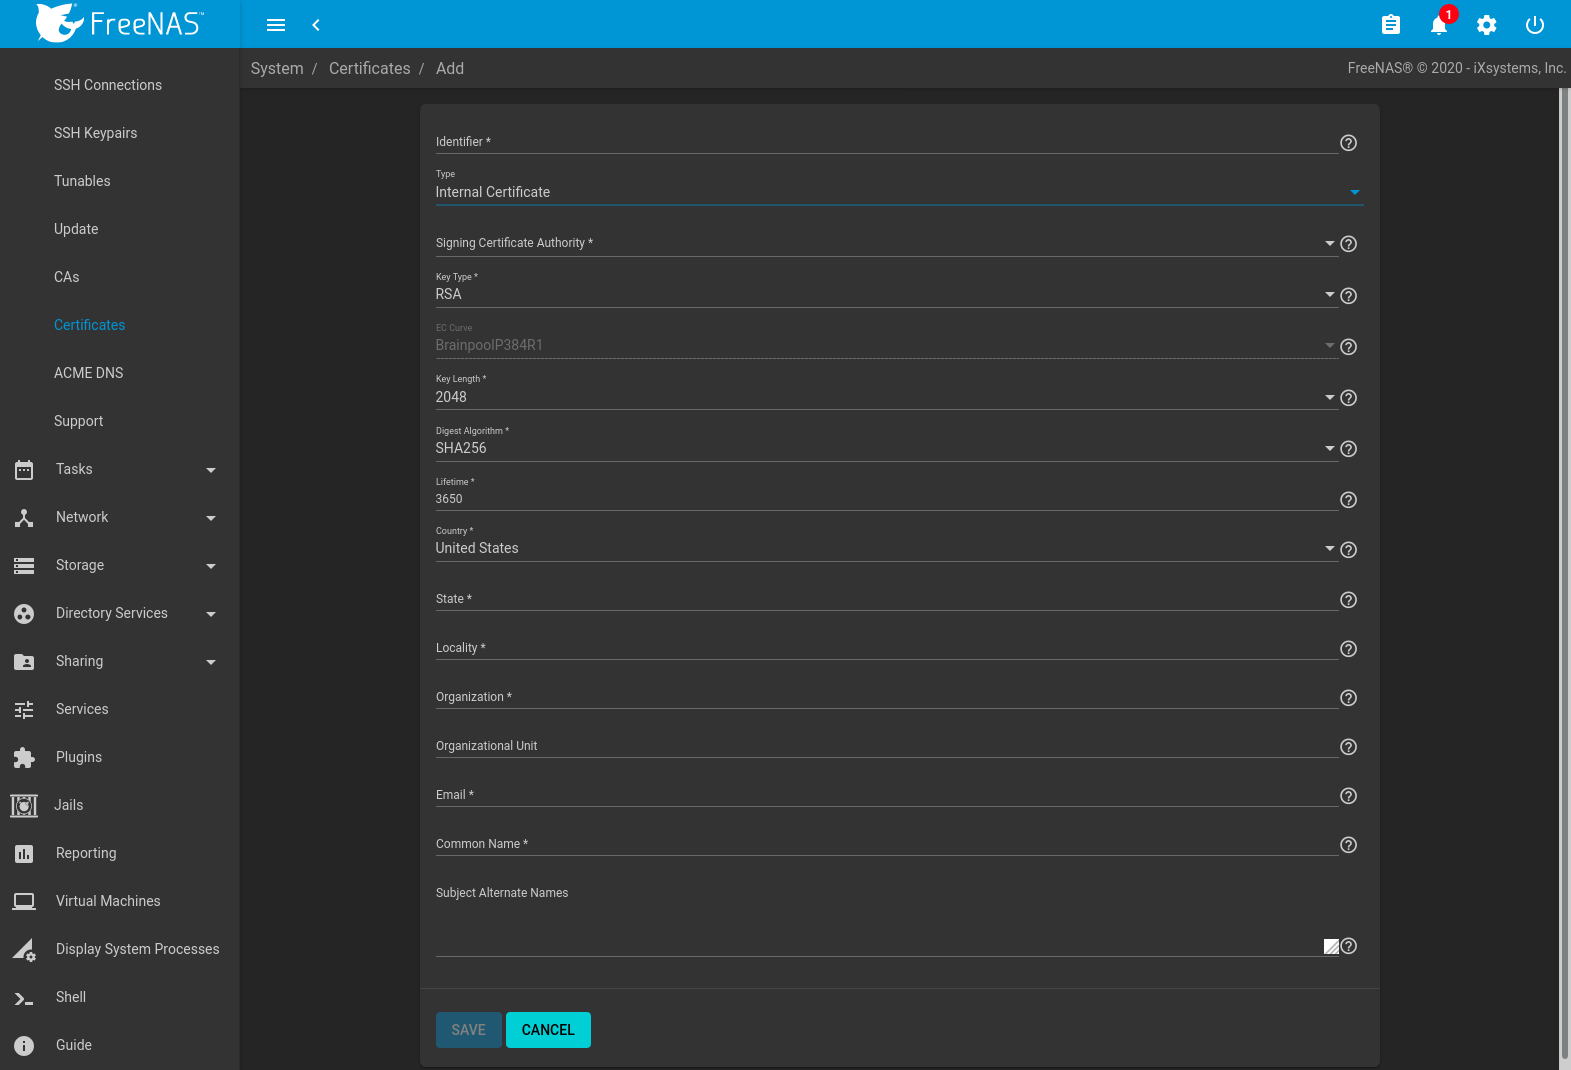Click into the Email input field
Screen dimensions: 1571x1070
[885, 795]
